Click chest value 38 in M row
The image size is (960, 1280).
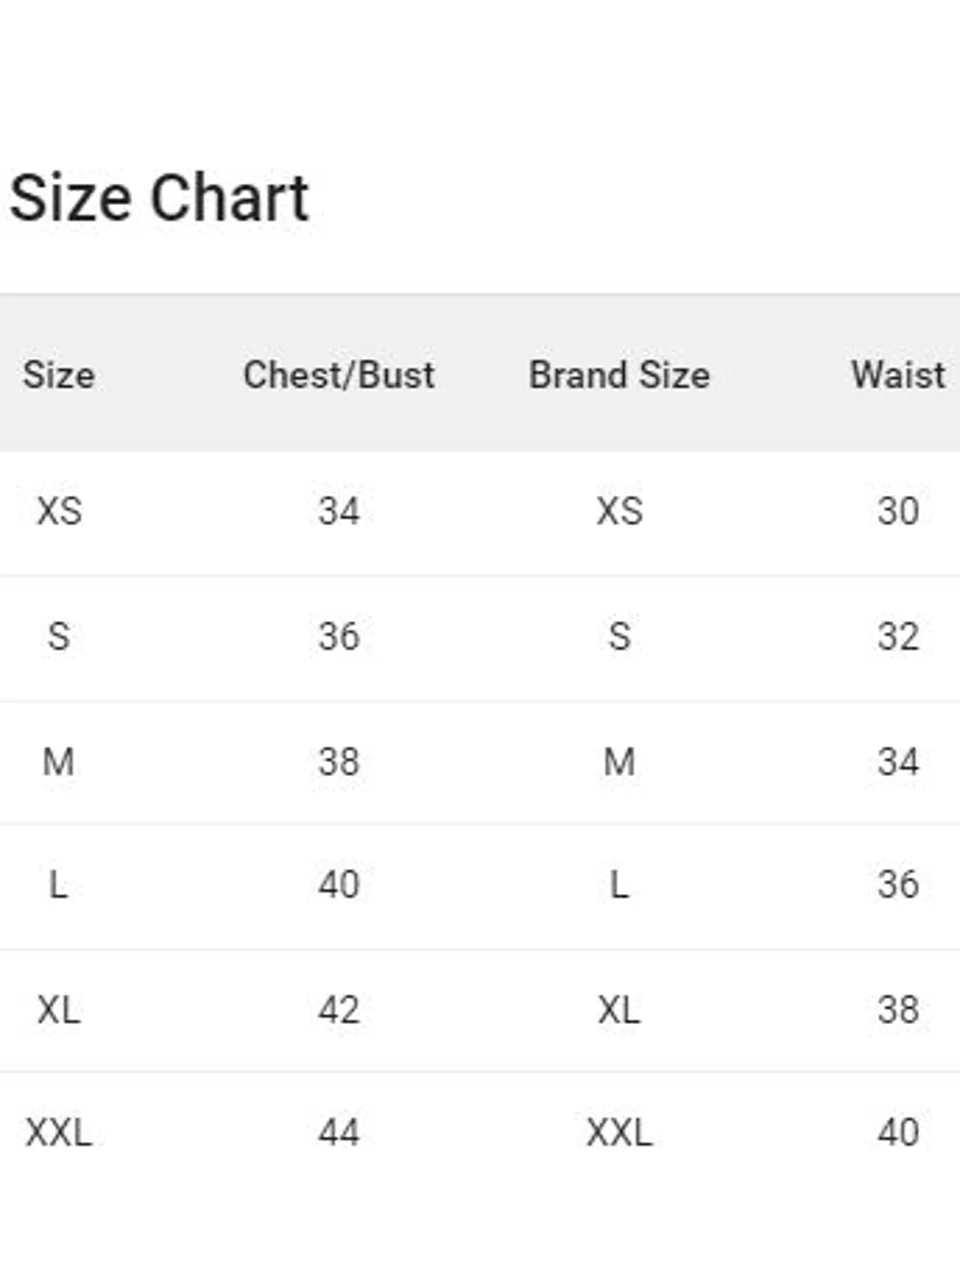click(339, 762)
